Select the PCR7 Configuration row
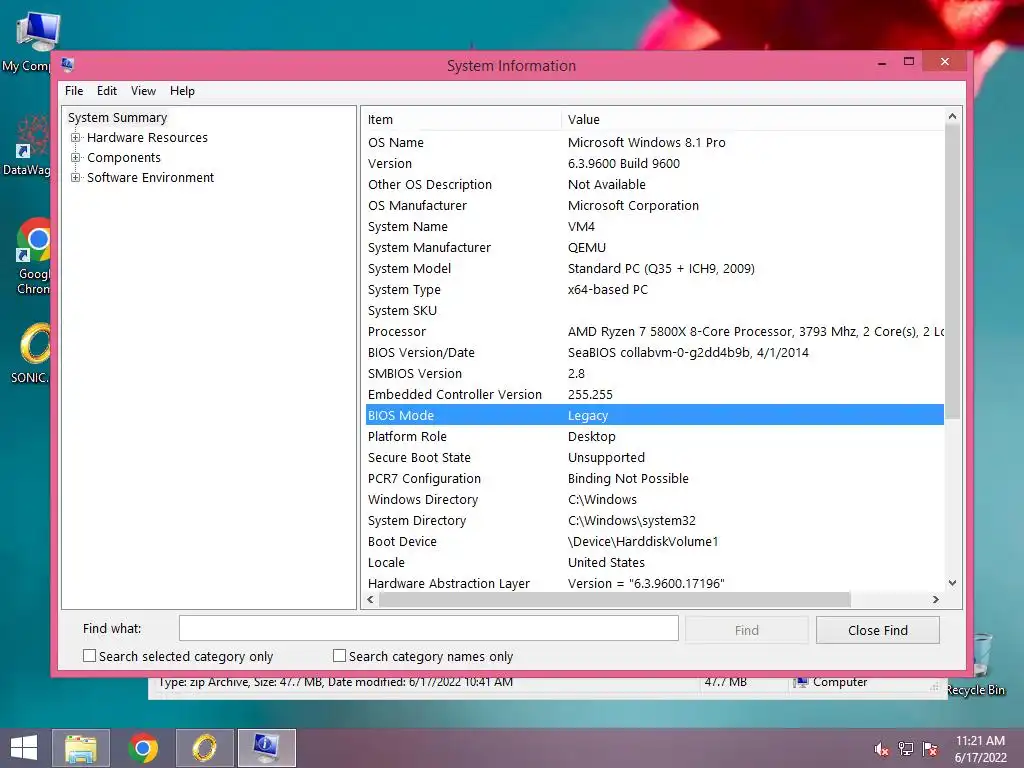This screenshot has height=768, width=1024. [654, 479]
